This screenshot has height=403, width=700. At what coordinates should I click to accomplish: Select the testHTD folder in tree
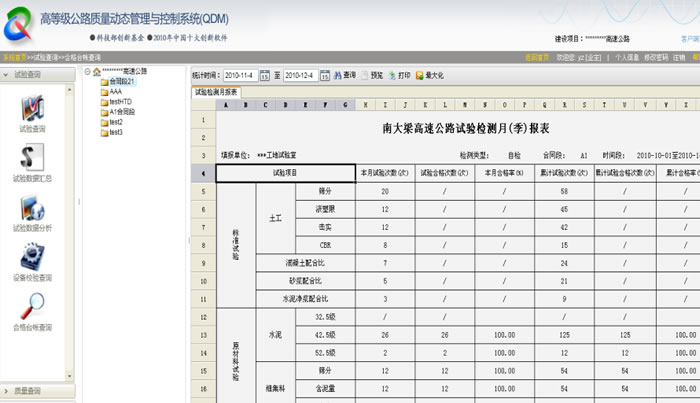pyautogui.click(x=121, y=101)
